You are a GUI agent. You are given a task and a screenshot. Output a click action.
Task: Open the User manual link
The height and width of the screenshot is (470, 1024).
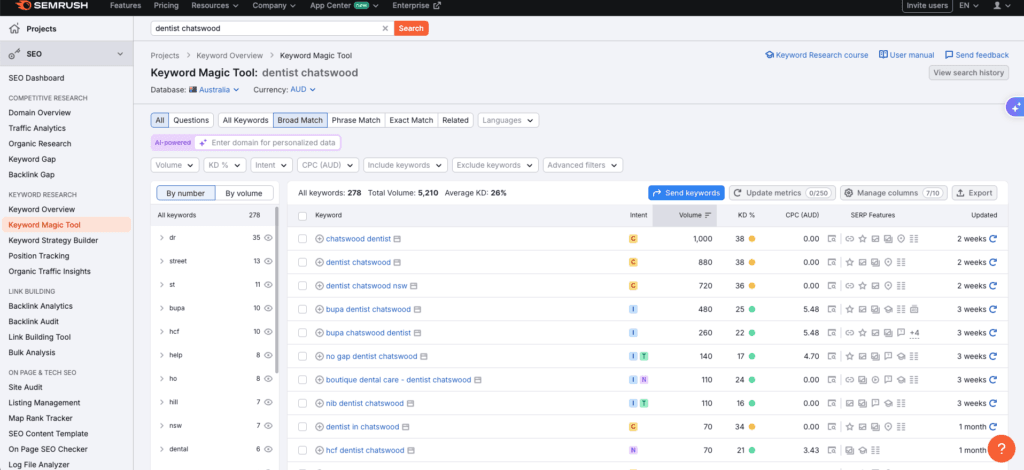click(x=906, y=55)
